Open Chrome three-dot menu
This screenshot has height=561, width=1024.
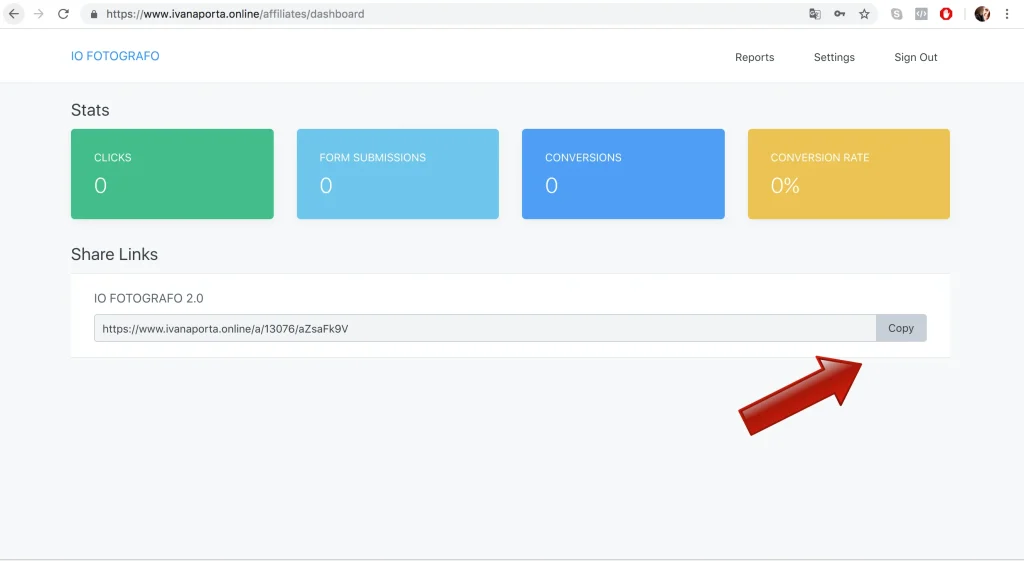point(1007,14)
